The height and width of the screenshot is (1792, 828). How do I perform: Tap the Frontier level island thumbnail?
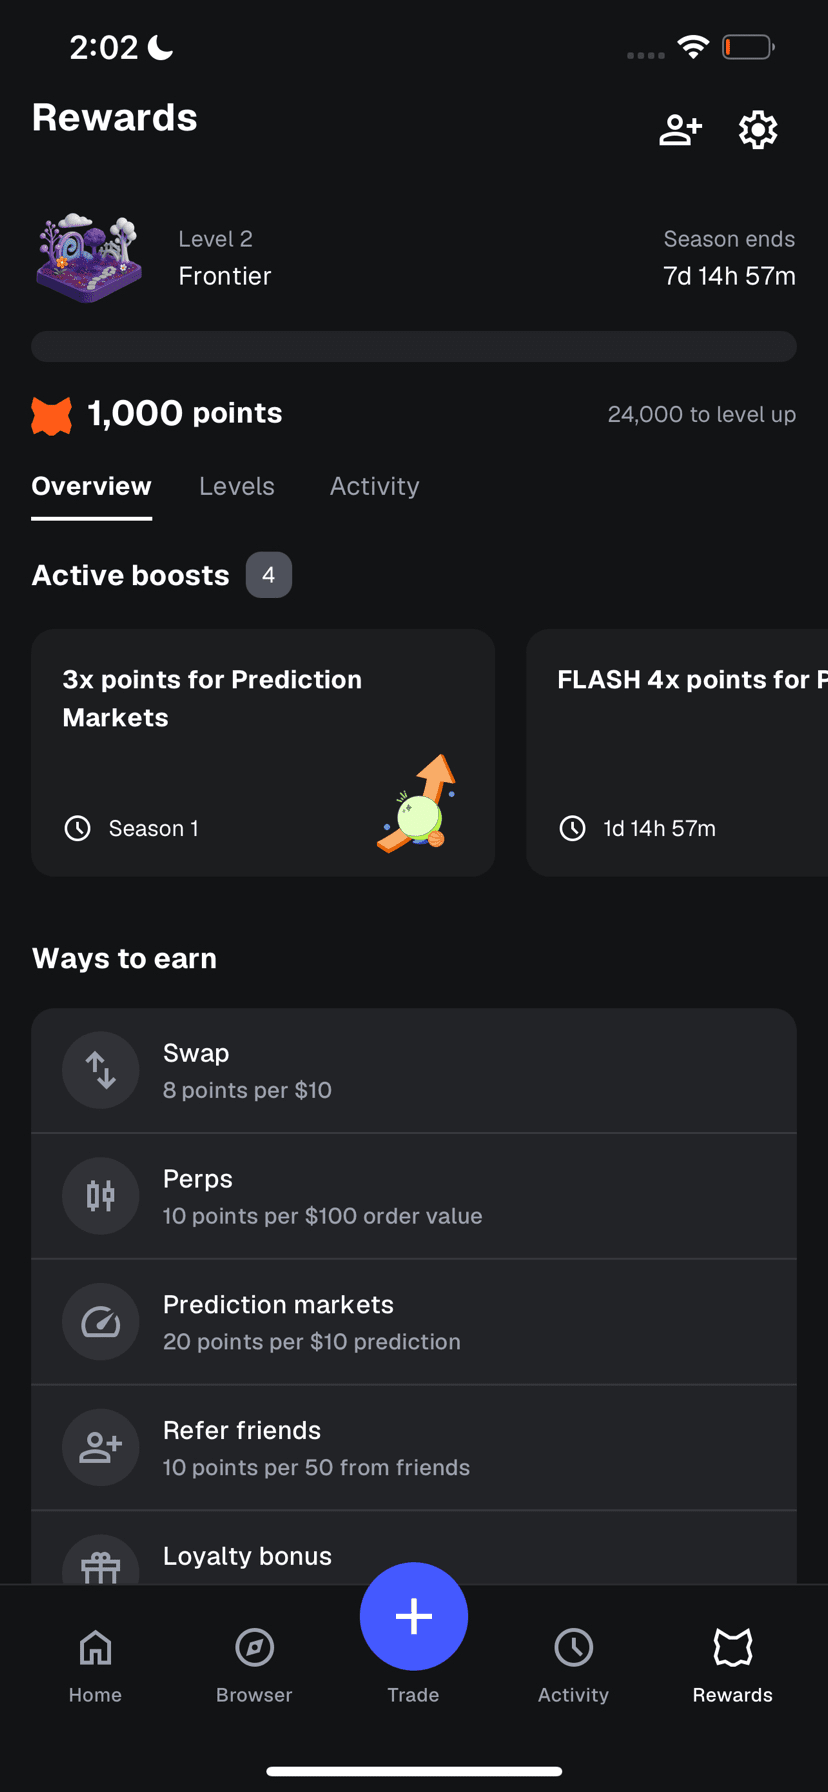90,258
